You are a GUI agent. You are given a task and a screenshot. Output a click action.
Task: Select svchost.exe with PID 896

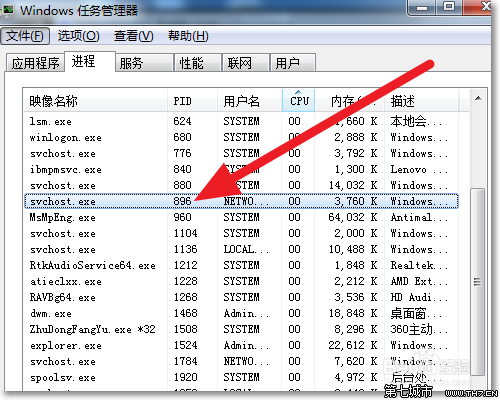click(241, 201)
